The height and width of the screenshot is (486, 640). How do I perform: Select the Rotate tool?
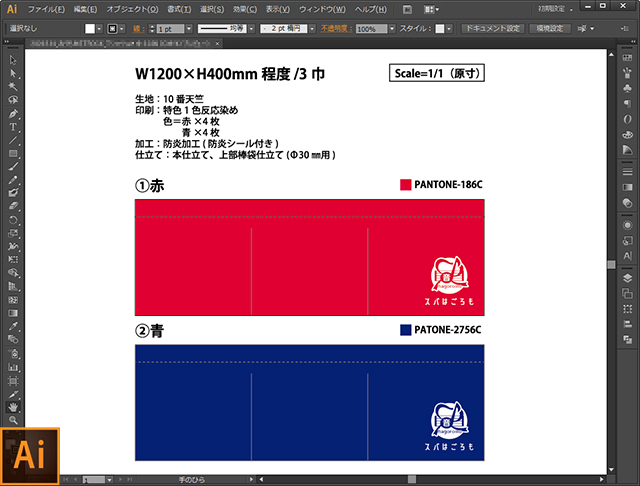click(x=13, y=220)
